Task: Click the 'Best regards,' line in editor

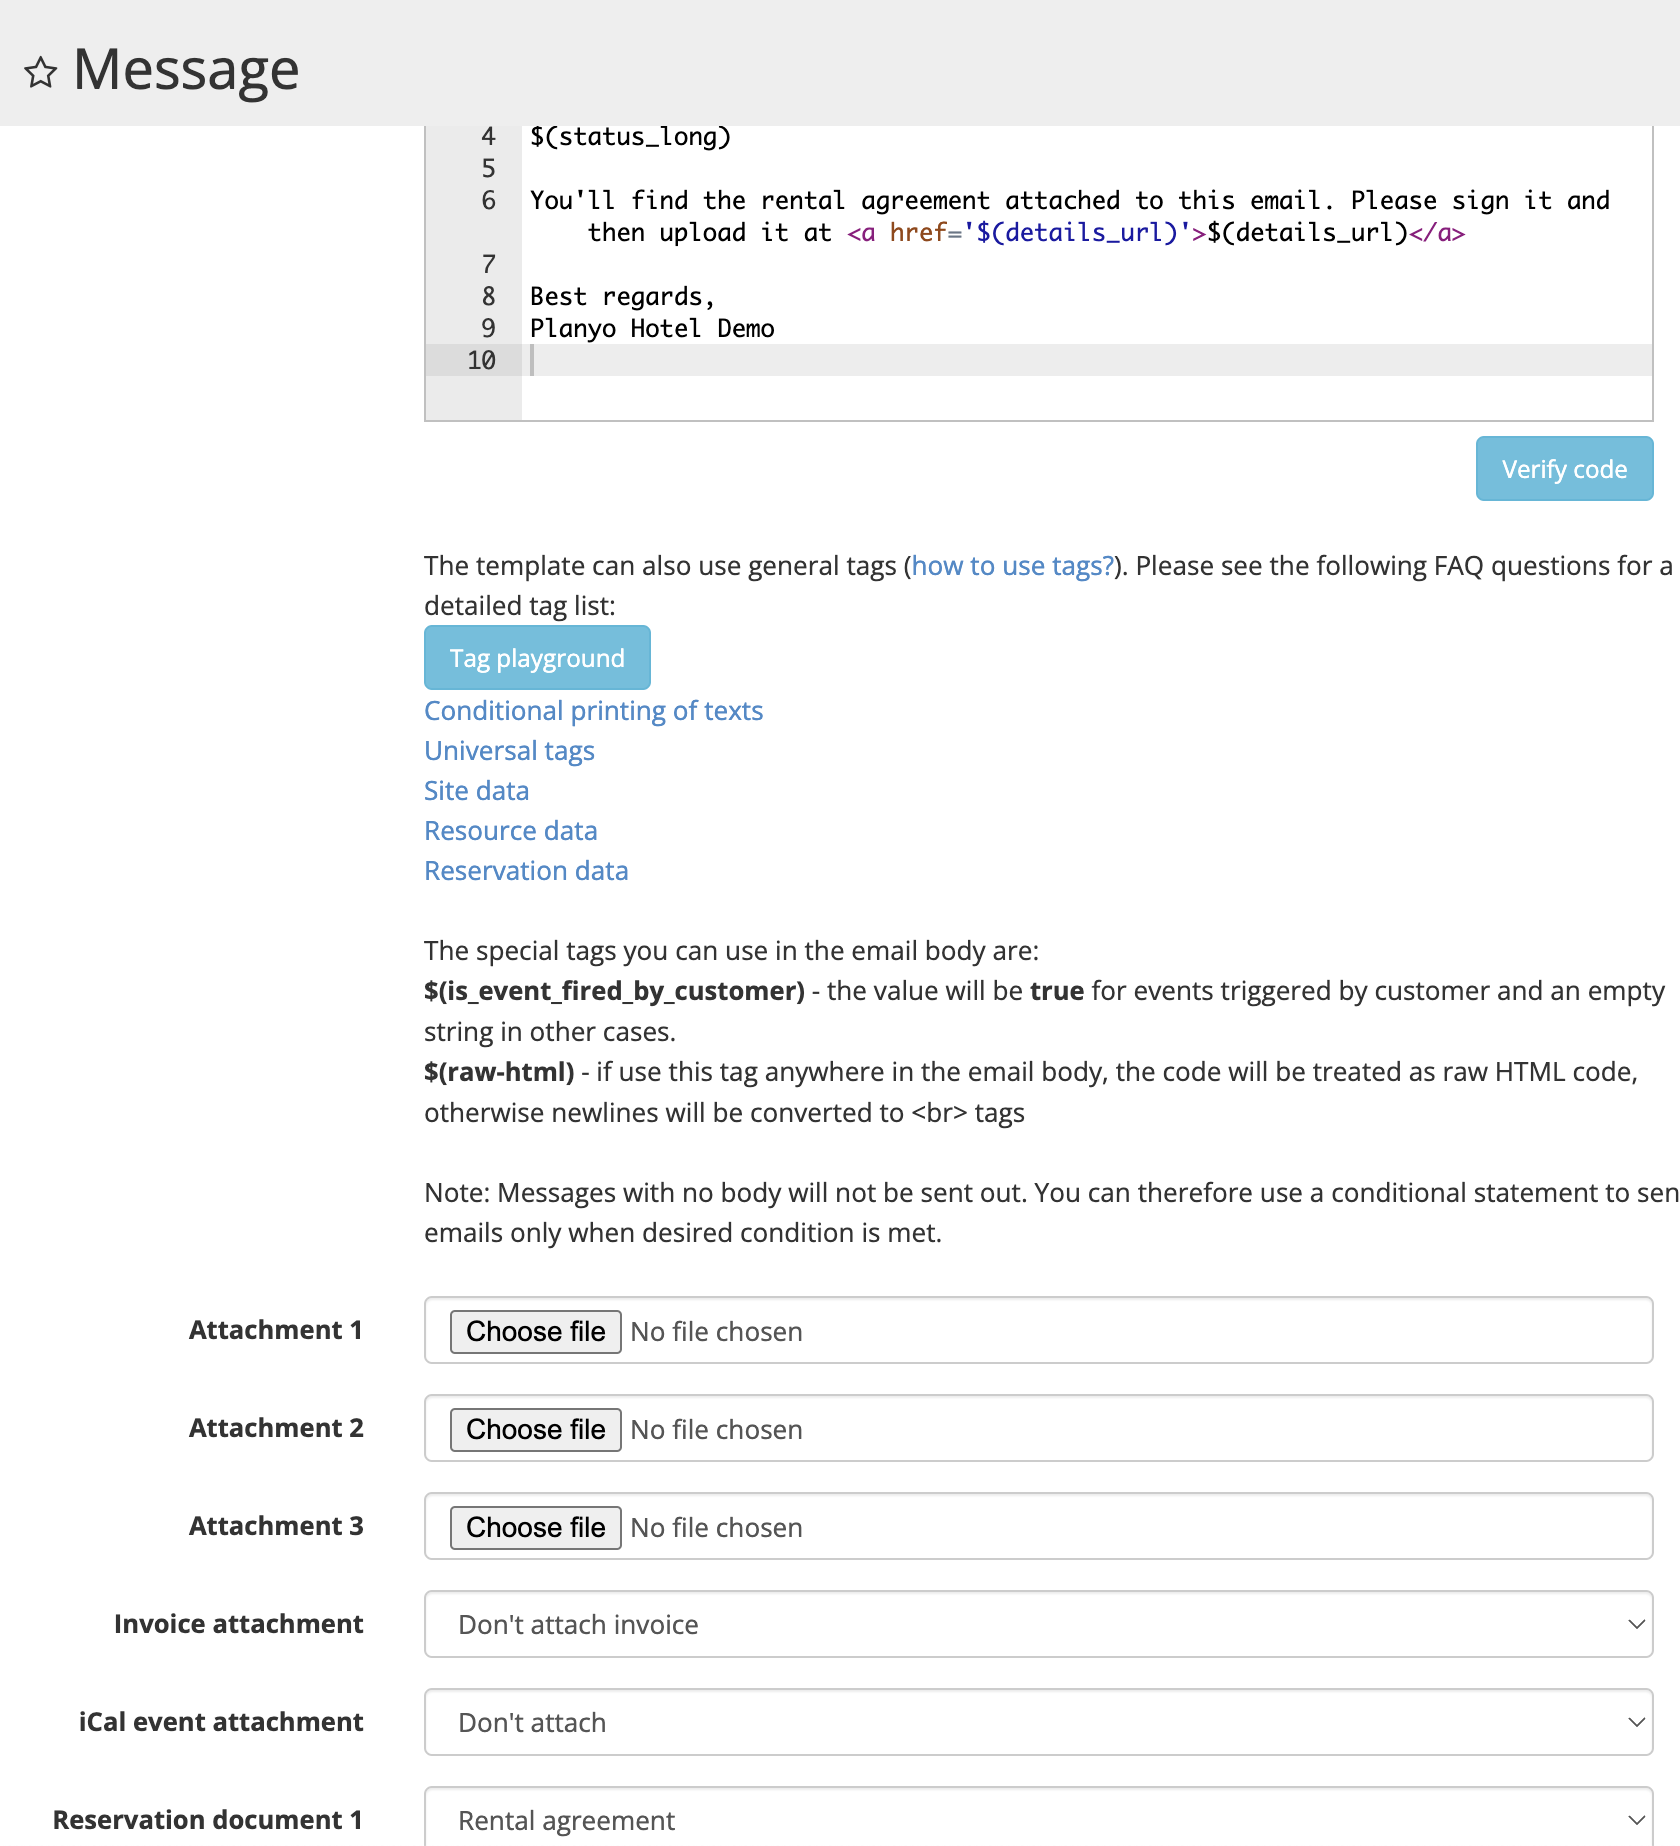Action: (x=622, y=297)
